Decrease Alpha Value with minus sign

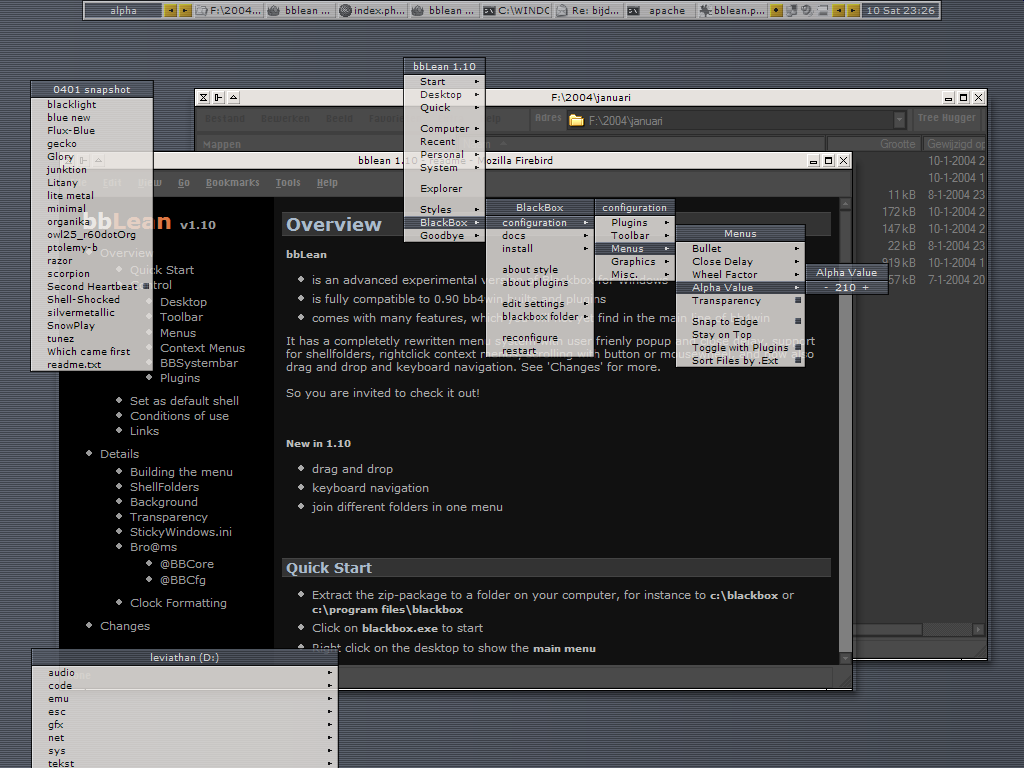pos(826,287)
